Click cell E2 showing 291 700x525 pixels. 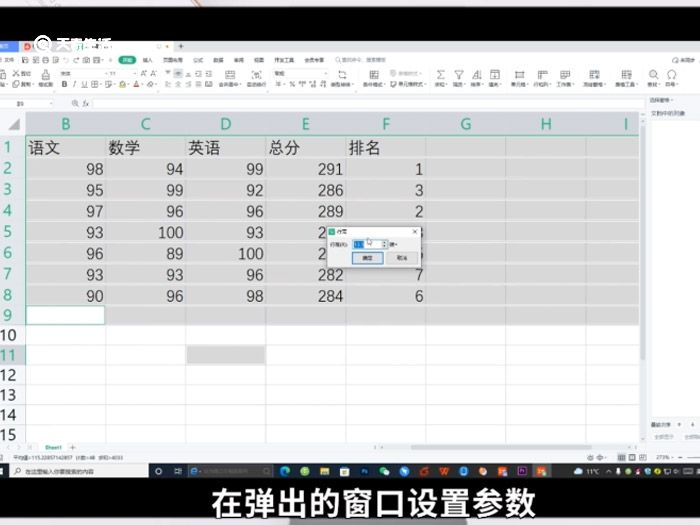(x=306, y=169)
